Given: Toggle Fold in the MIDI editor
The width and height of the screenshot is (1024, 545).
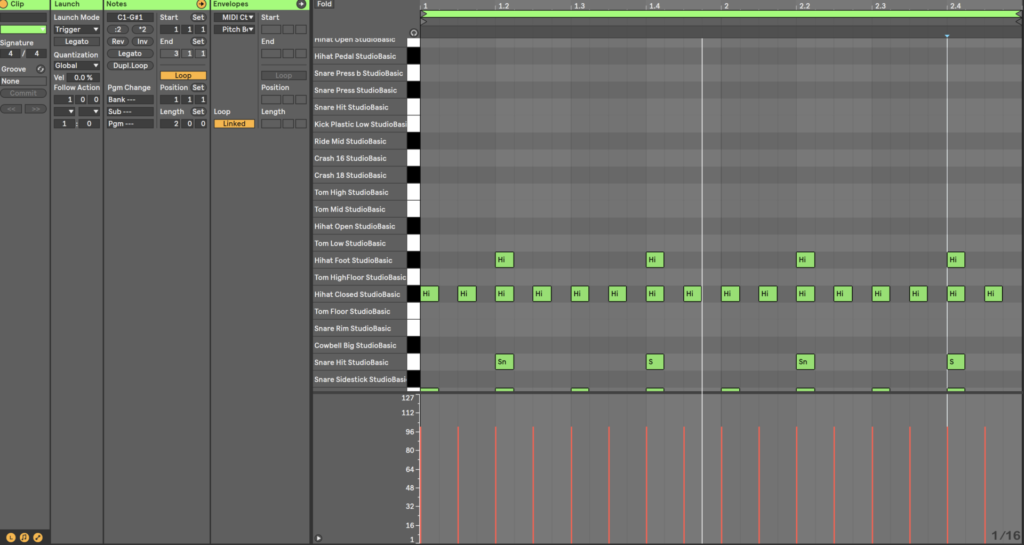Looking at the screenshot, I should pos(324,5).
